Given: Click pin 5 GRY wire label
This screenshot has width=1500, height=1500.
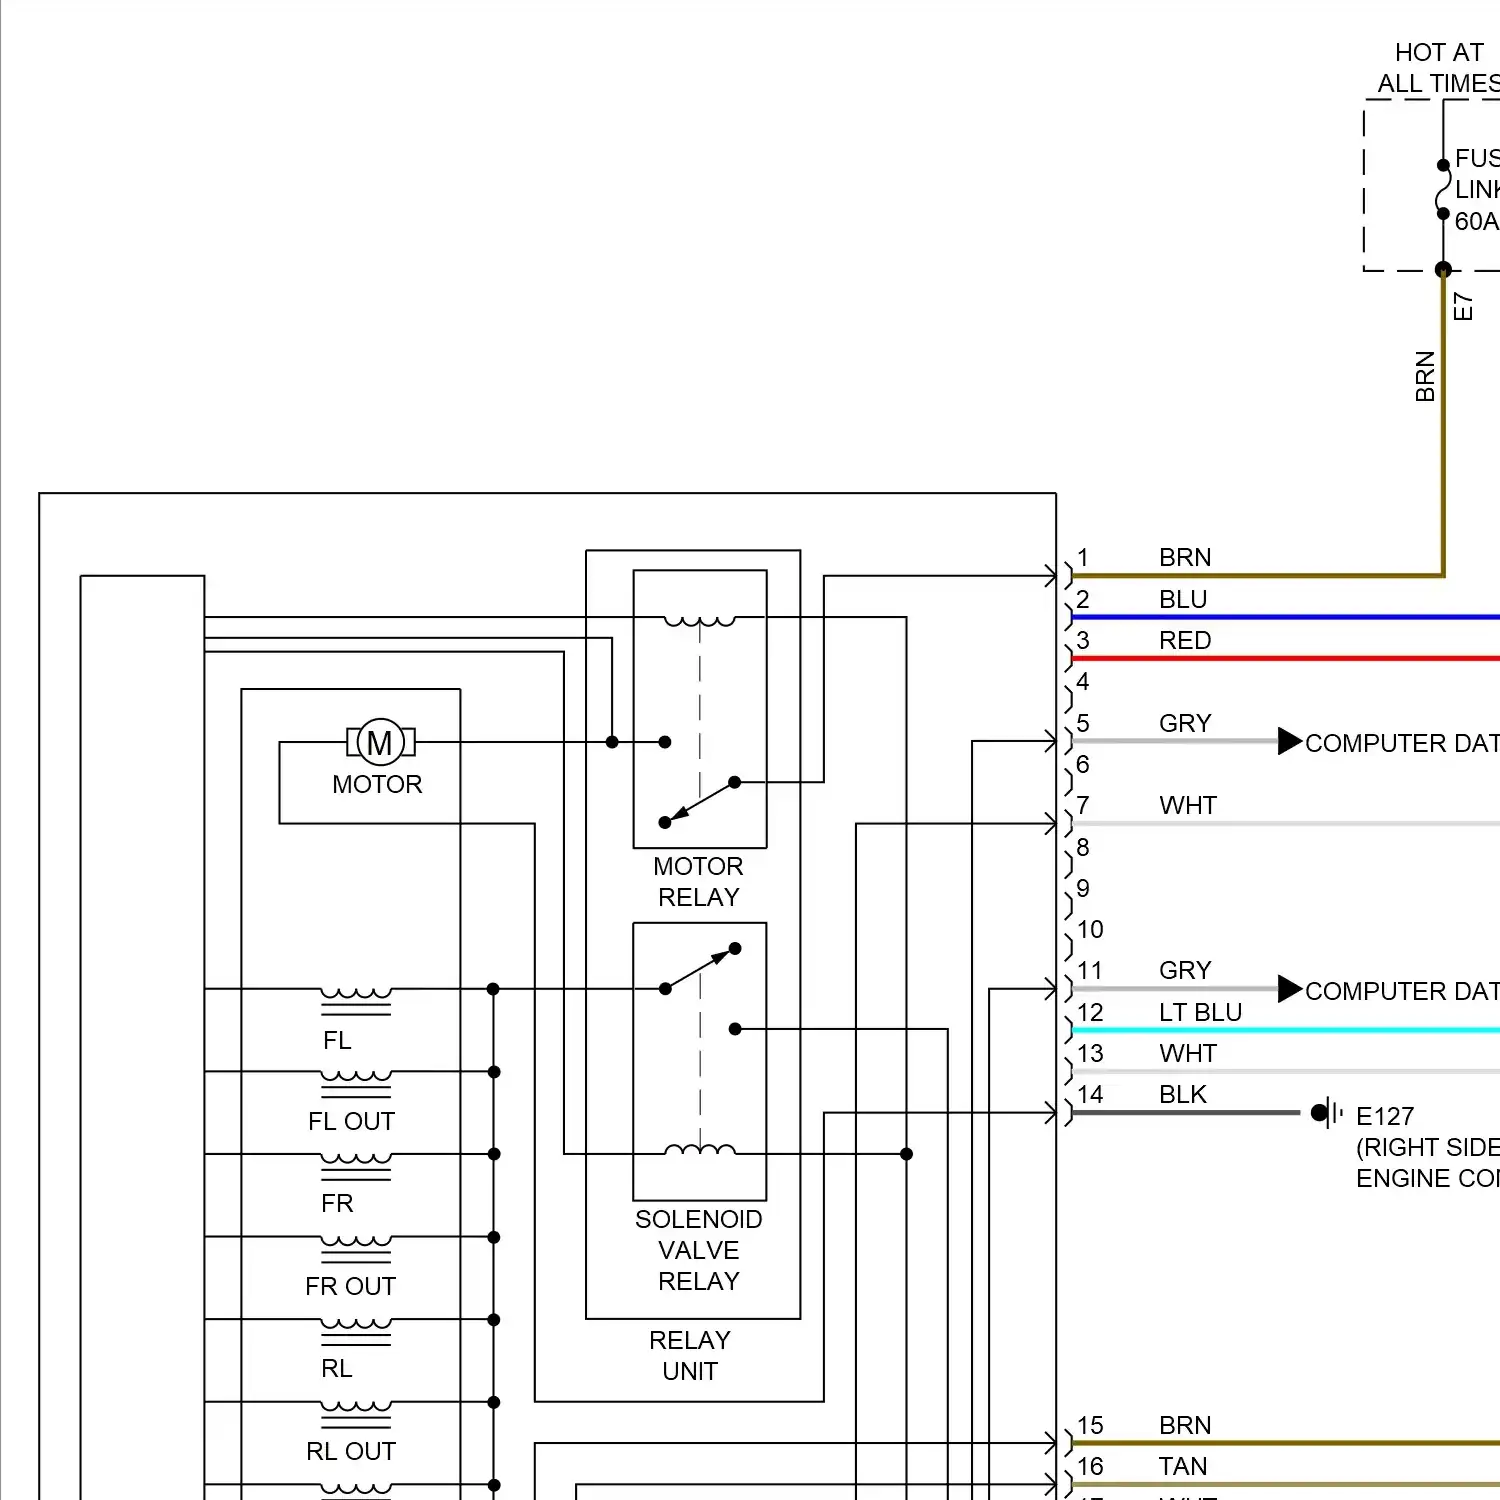Looking at the screenshot, I should [x=1185, y=723].
